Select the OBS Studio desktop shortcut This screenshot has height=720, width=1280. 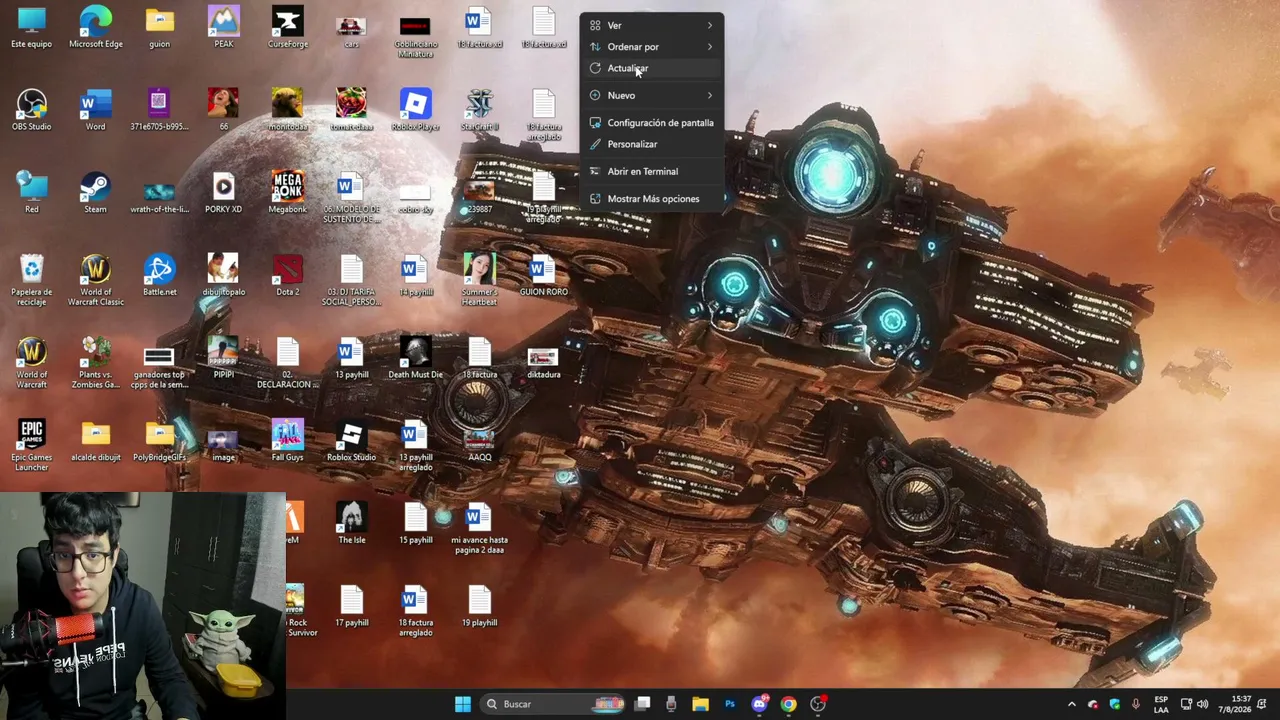31,110
